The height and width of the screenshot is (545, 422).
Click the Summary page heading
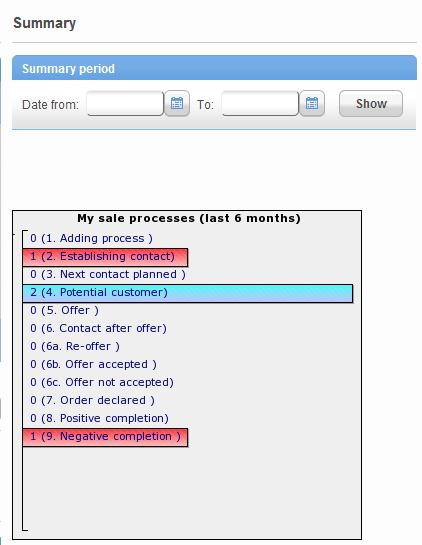click(44, 23)
